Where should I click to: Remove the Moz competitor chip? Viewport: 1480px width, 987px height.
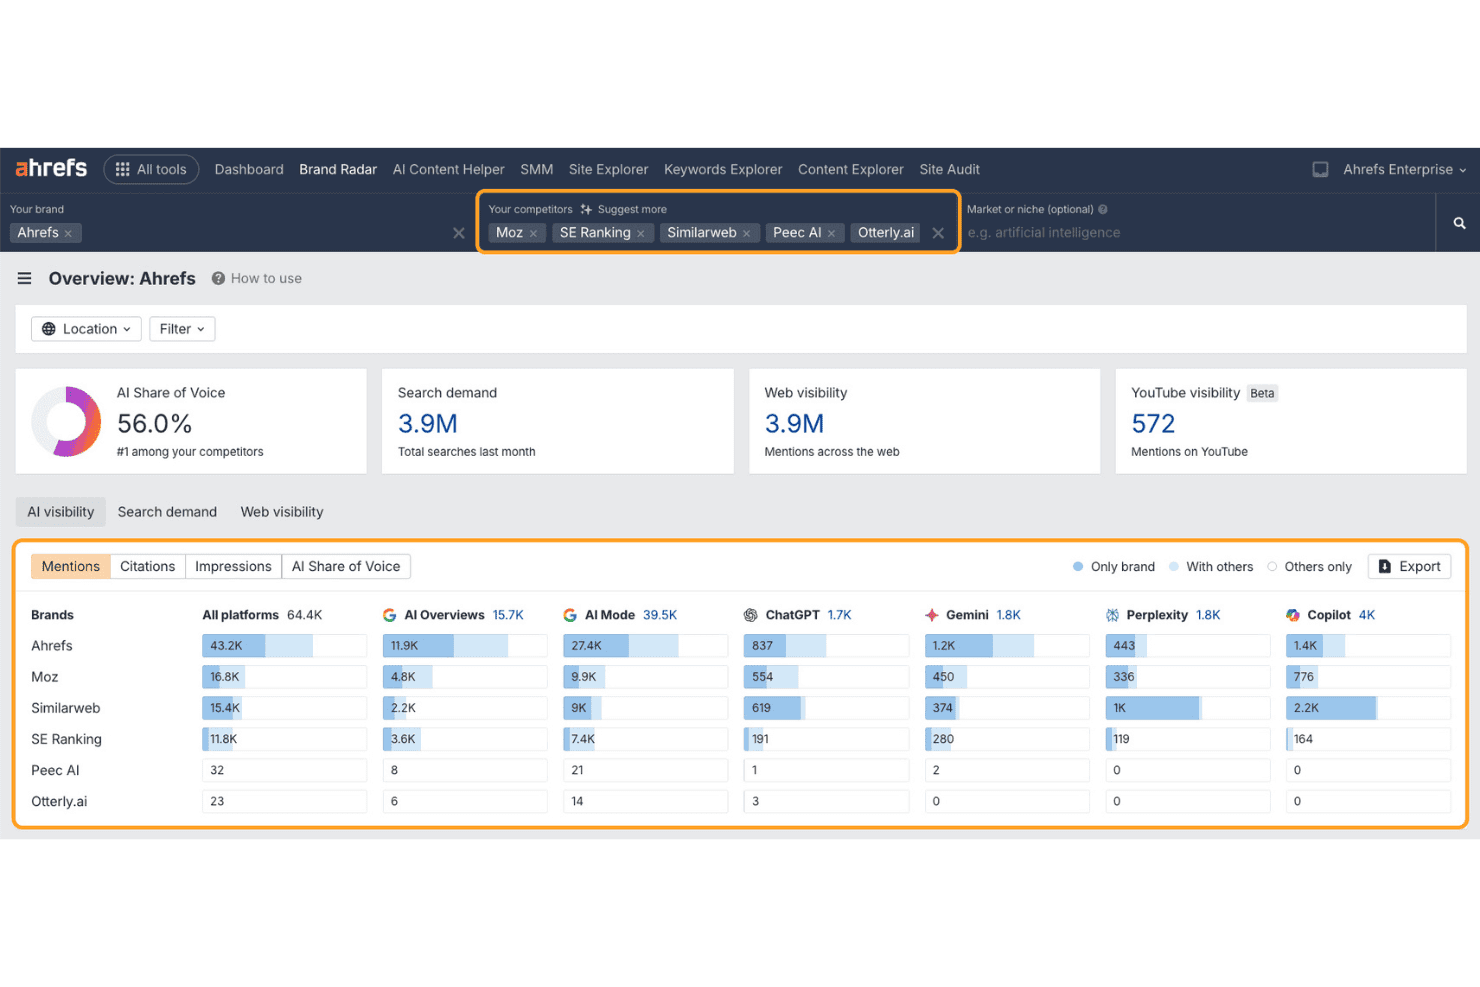[533, 233]
